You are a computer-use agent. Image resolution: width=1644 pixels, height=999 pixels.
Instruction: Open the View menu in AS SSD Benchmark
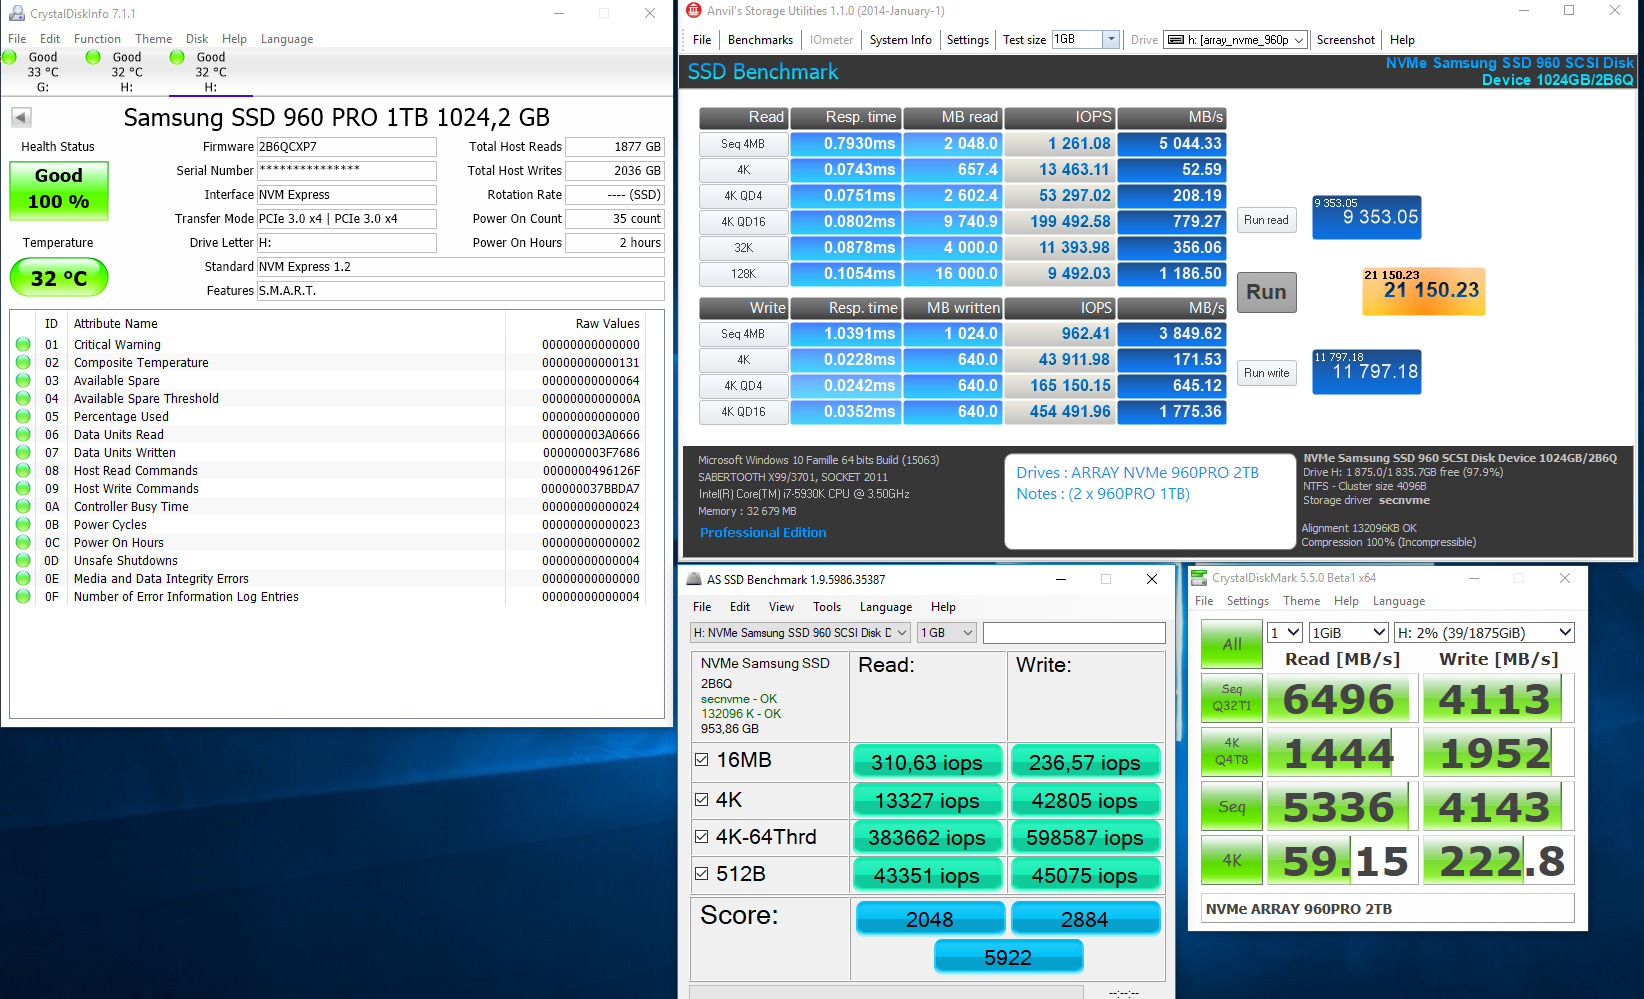(x=781, y=607)
